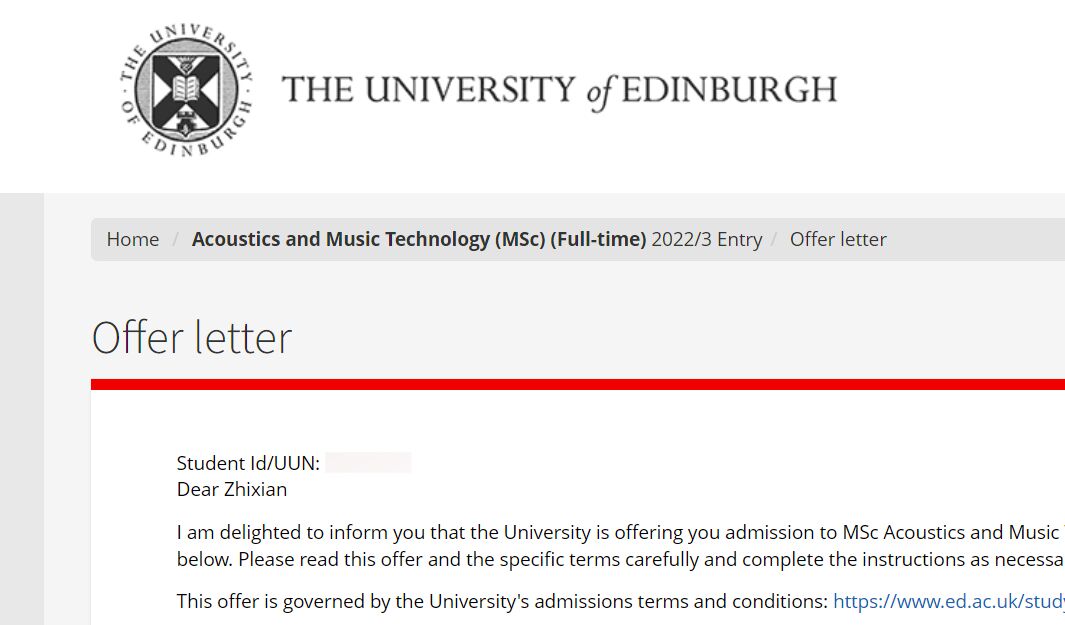Select the Offer letter breadcrumb item
Viewport: 1065px width, 625px height.
[x=838, y=239]
